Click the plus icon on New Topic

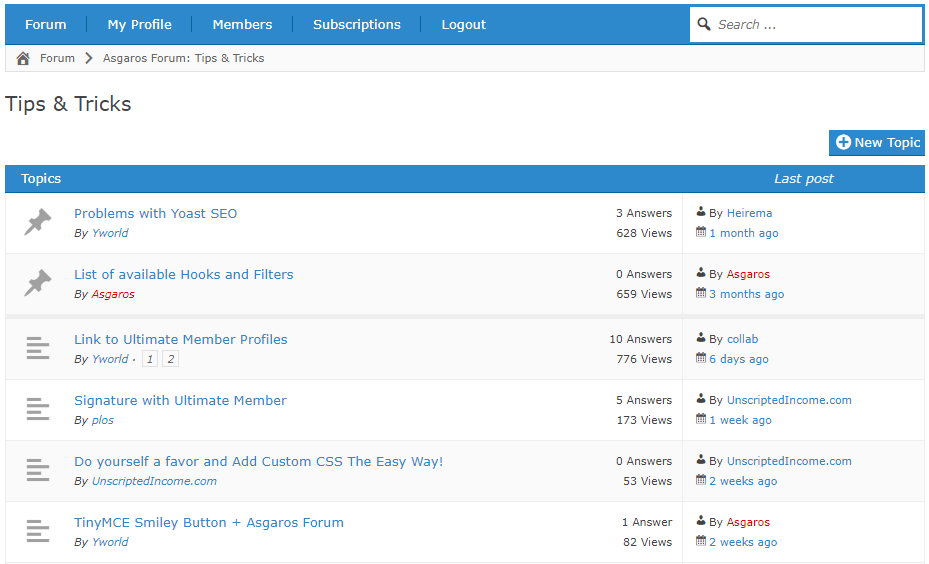click(843, 142)
